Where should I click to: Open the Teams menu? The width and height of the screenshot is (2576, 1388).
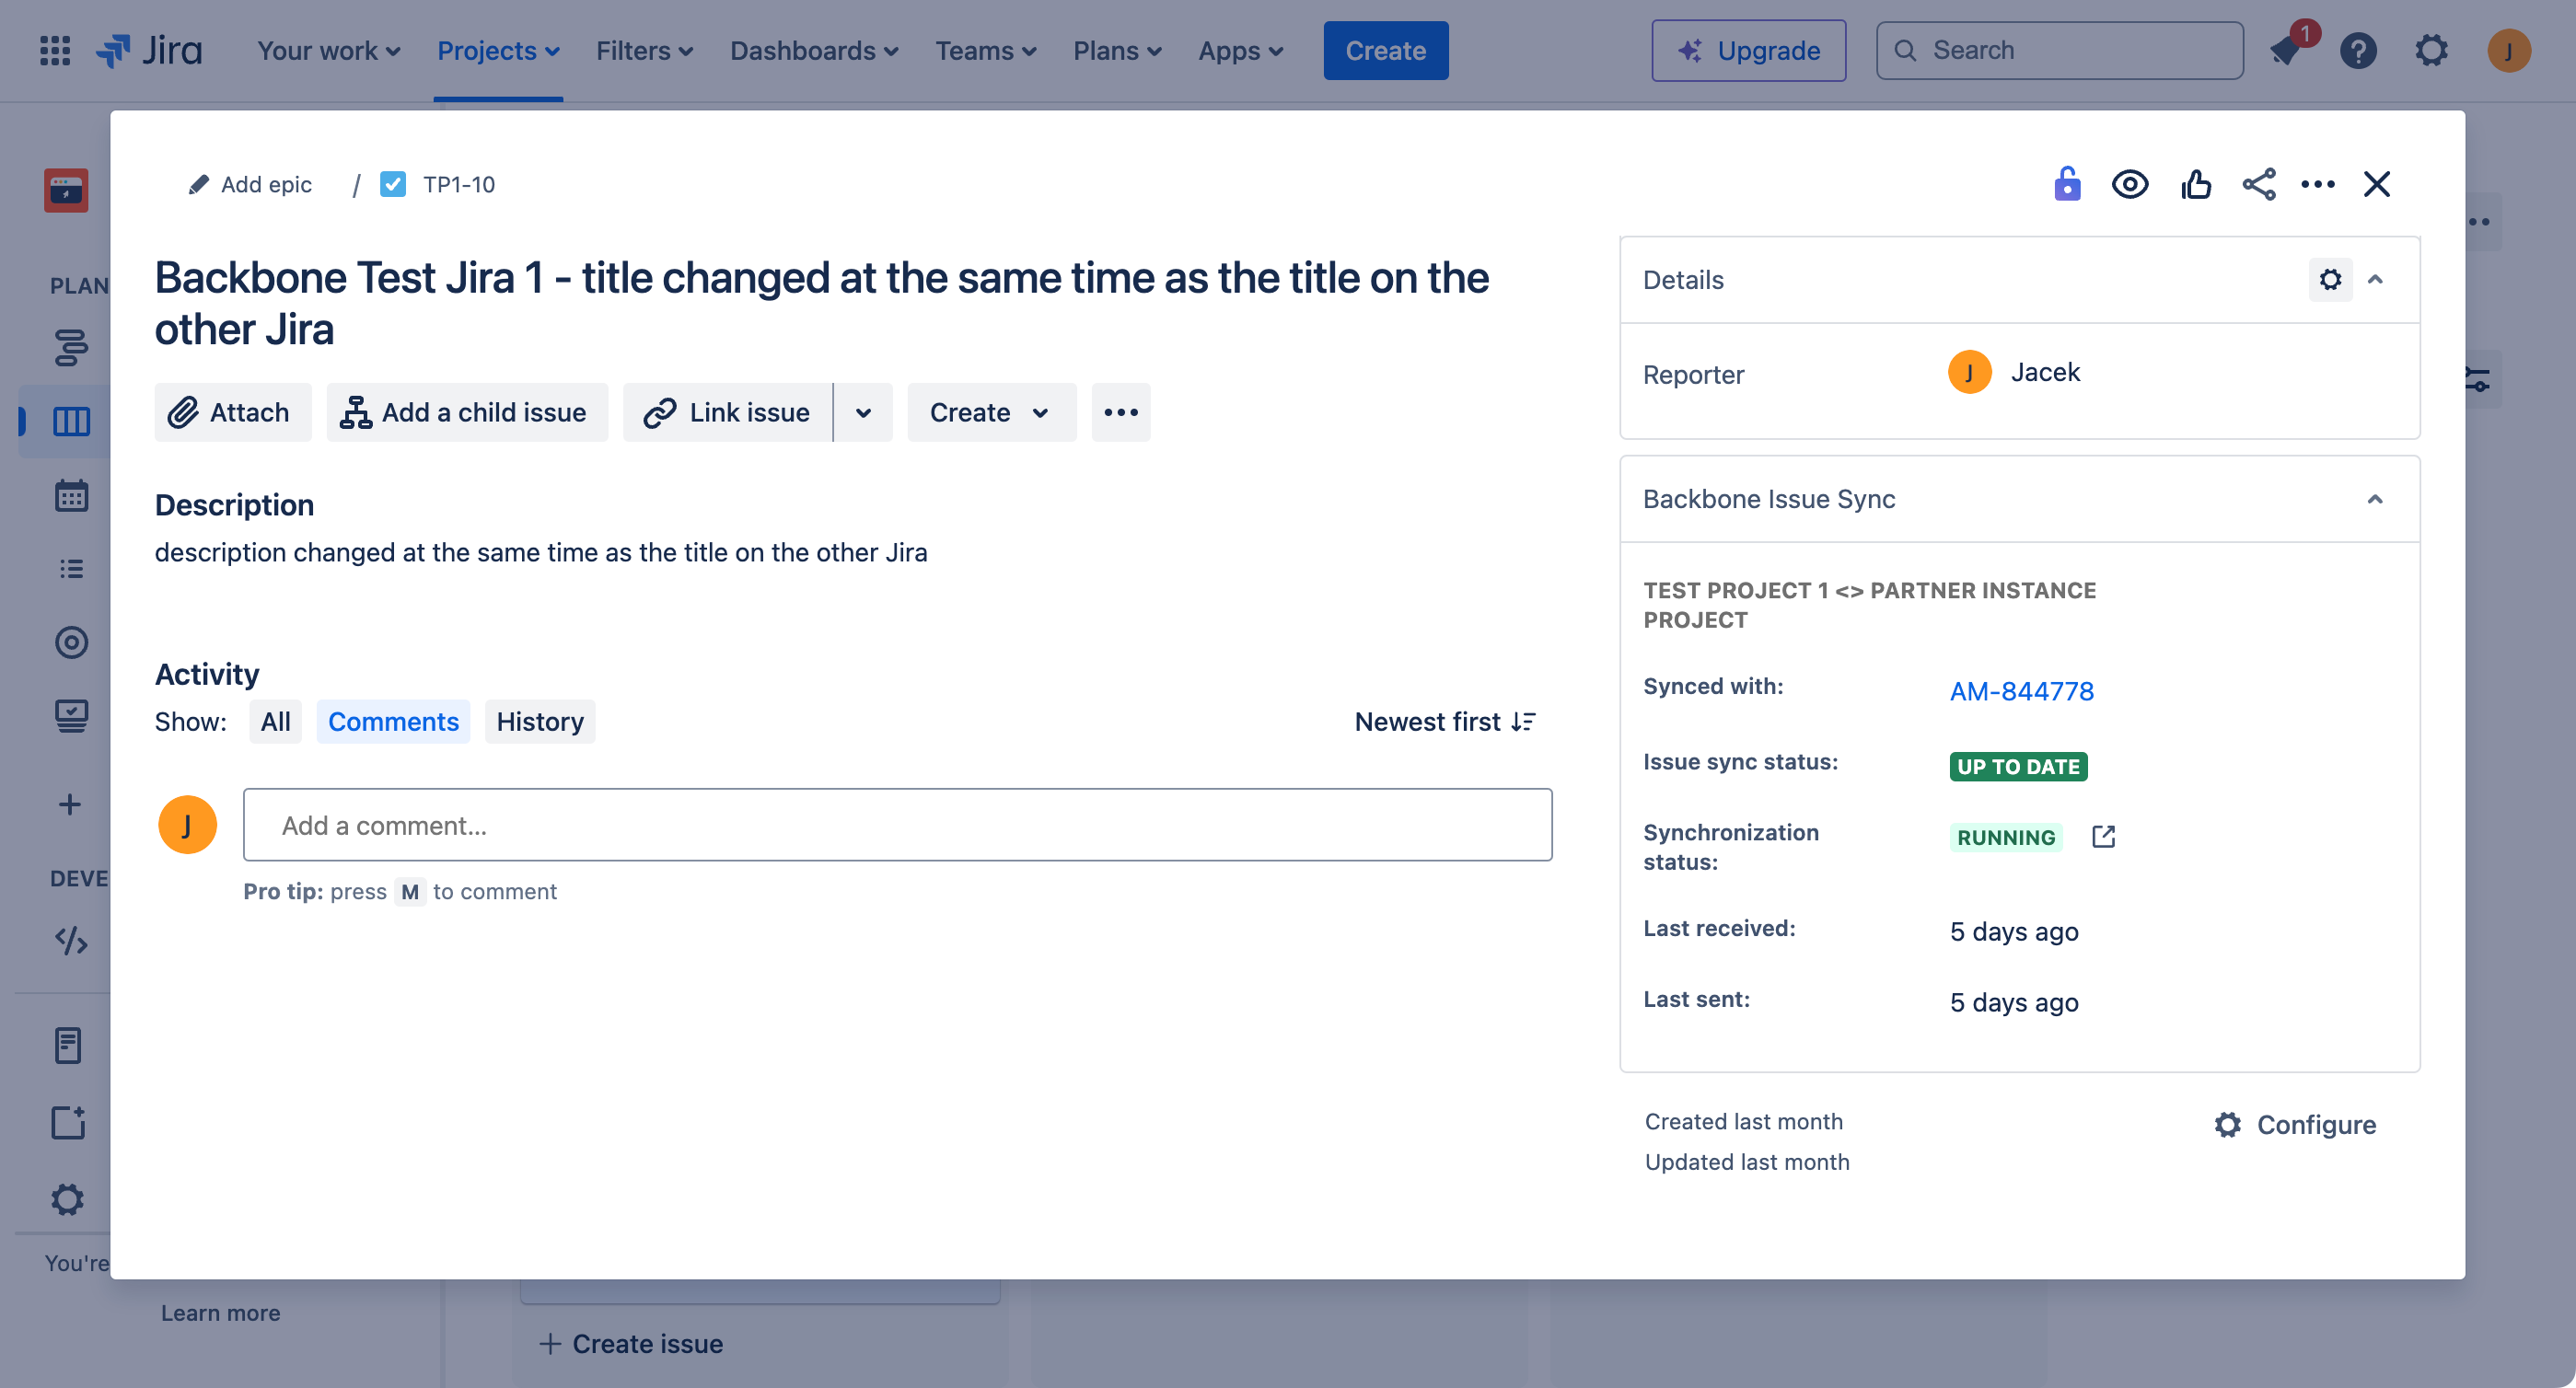[985, 50]
